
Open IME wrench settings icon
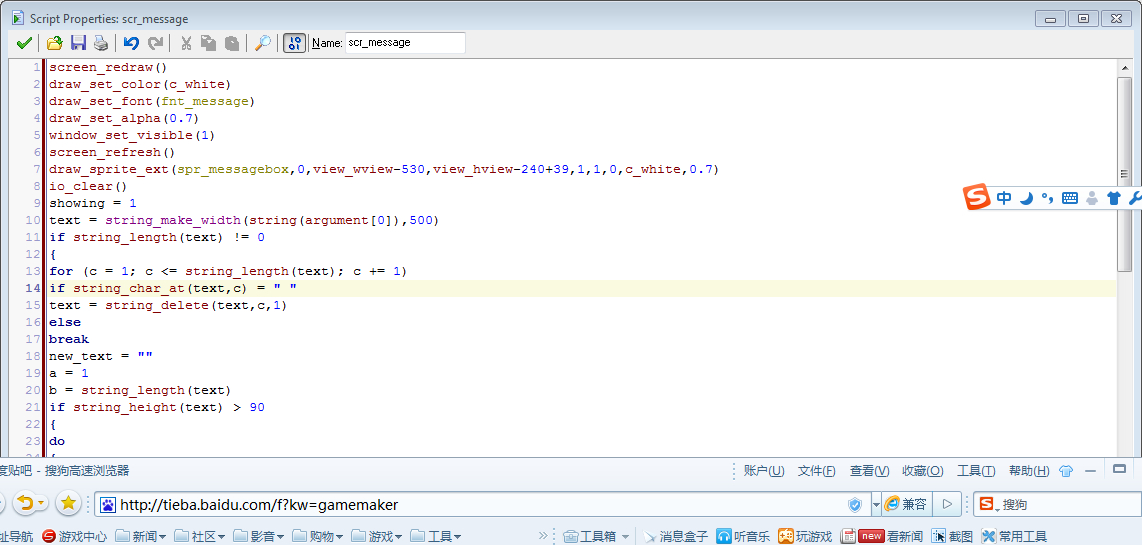click(x=1135, y=198)
